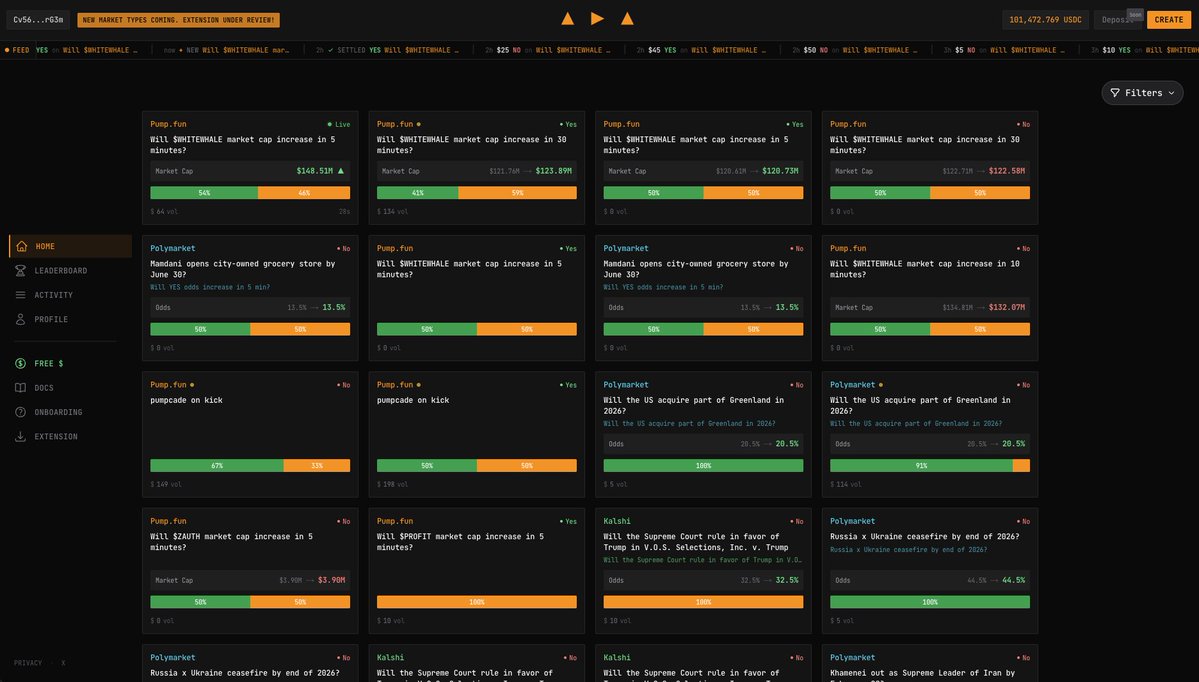Click the $122.58M market cap value
Viewport: 1199px width, 682px height.
coord(1007,170)
